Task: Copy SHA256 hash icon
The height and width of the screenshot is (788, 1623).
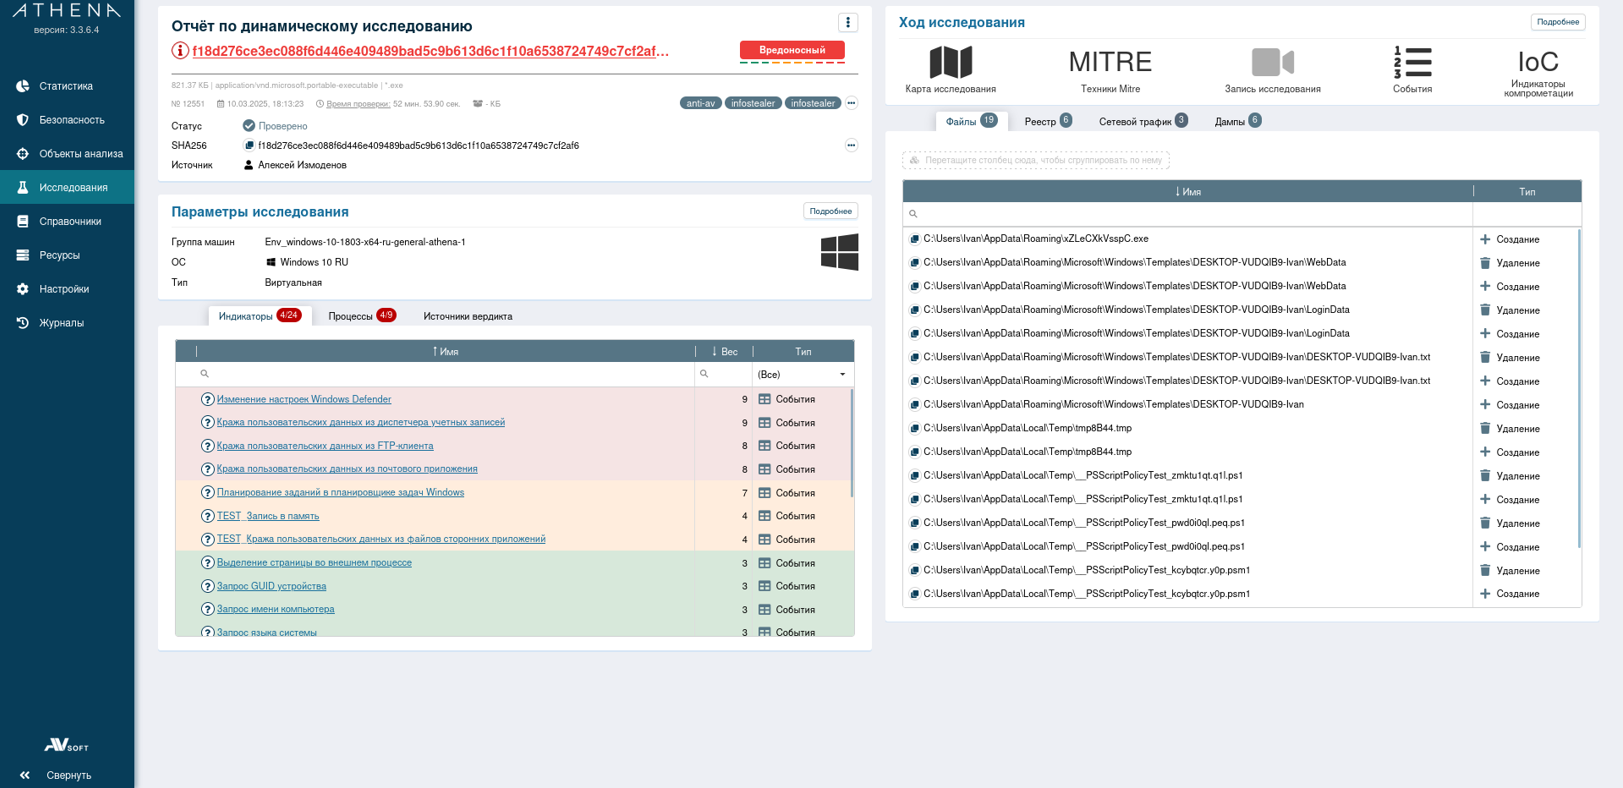Action: tap(249, 146)
